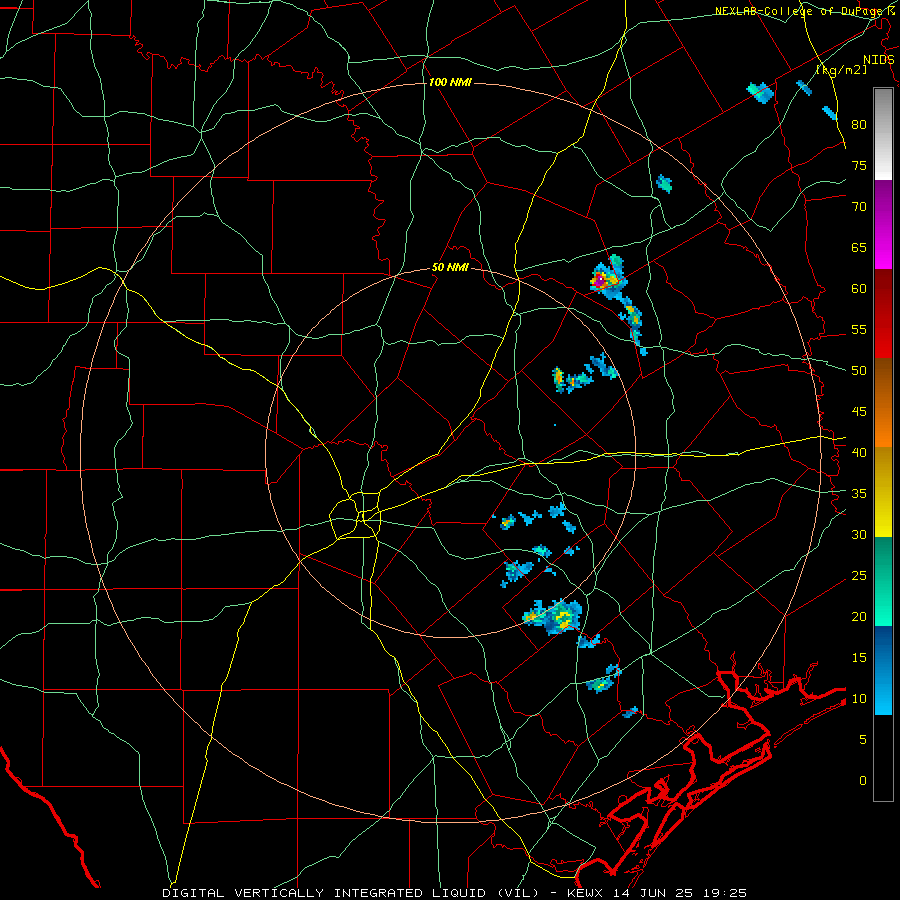Click the 65 value on the color scale
900x900 pixels.
coord(859,247)
